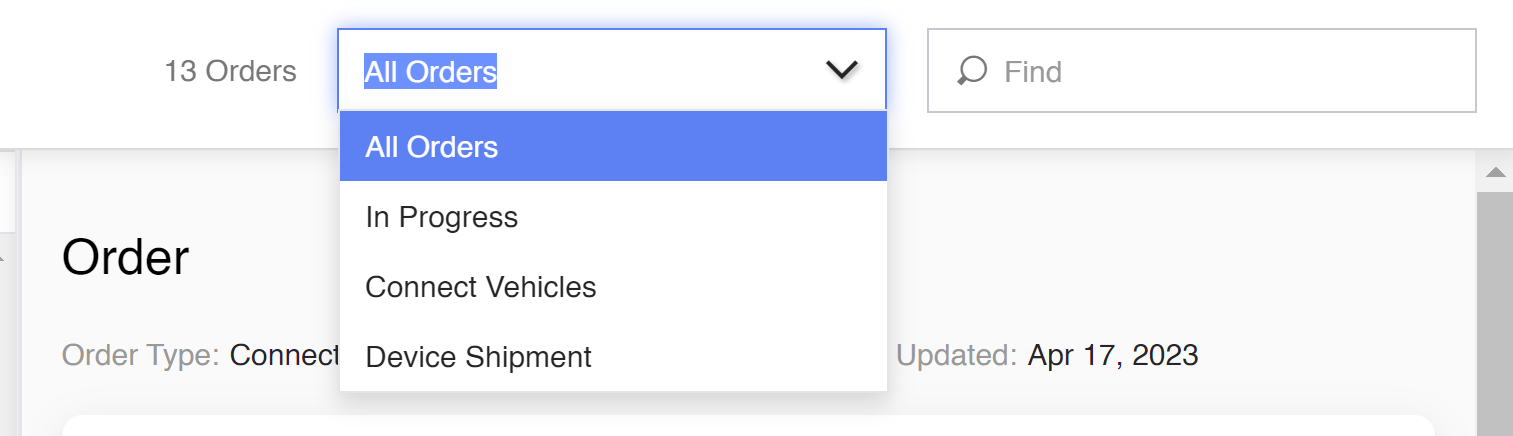This screenshot has width=1513, height=436.
Task: Click the magnifying glass search icon
Action: tap(972, 71)
